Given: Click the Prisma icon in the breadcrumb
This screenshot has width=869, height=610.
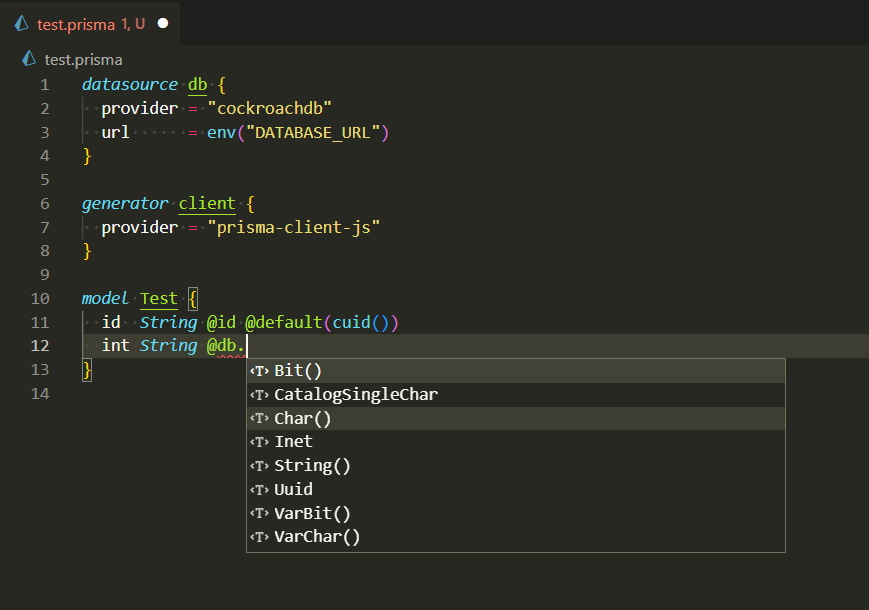Looking at the screenshot, I should (29, 59).
